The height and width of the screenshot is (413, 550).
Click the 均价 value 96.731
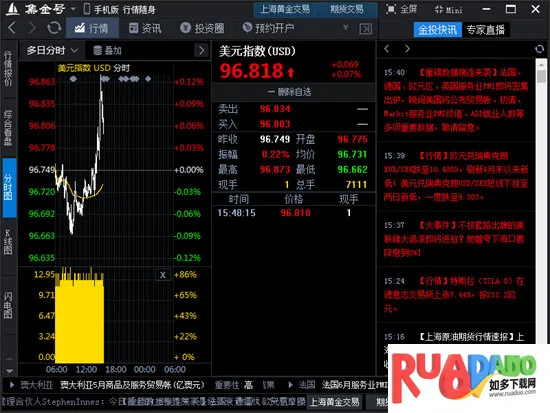click(x=353, y=155)
